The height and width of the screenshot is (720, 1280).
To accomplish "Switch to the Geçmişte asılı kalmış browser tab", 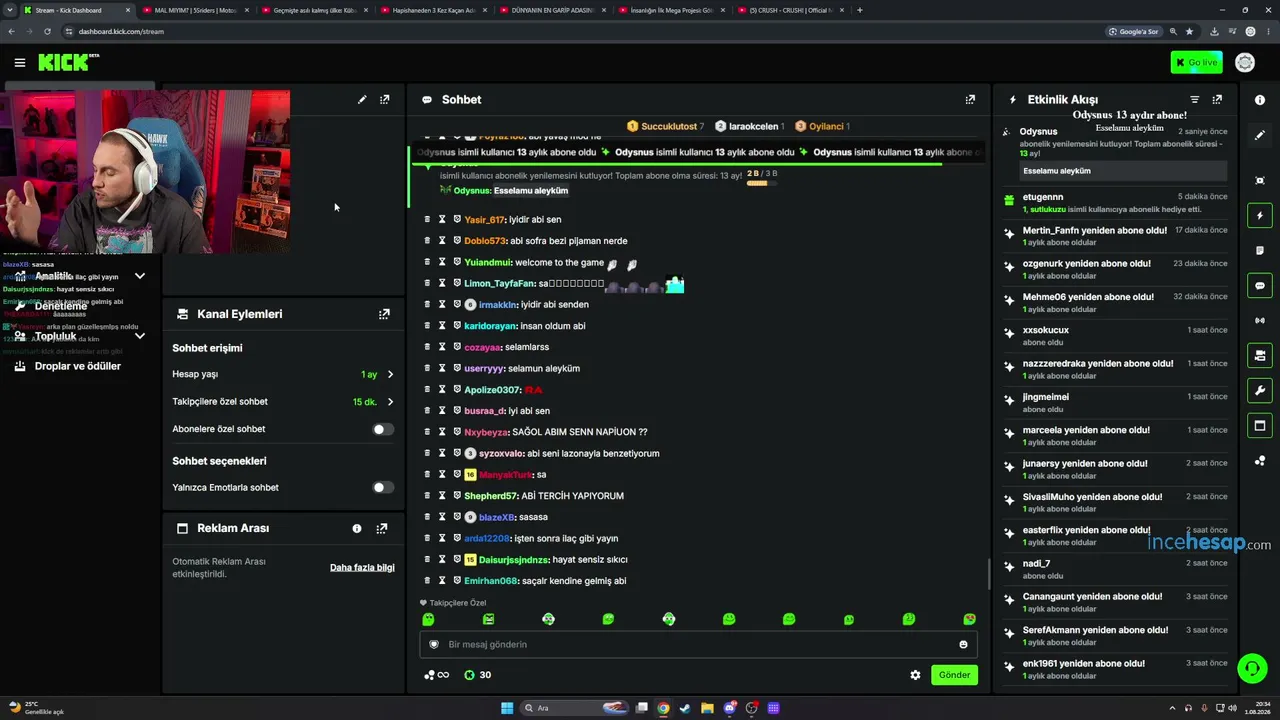I will coord(314,10).
